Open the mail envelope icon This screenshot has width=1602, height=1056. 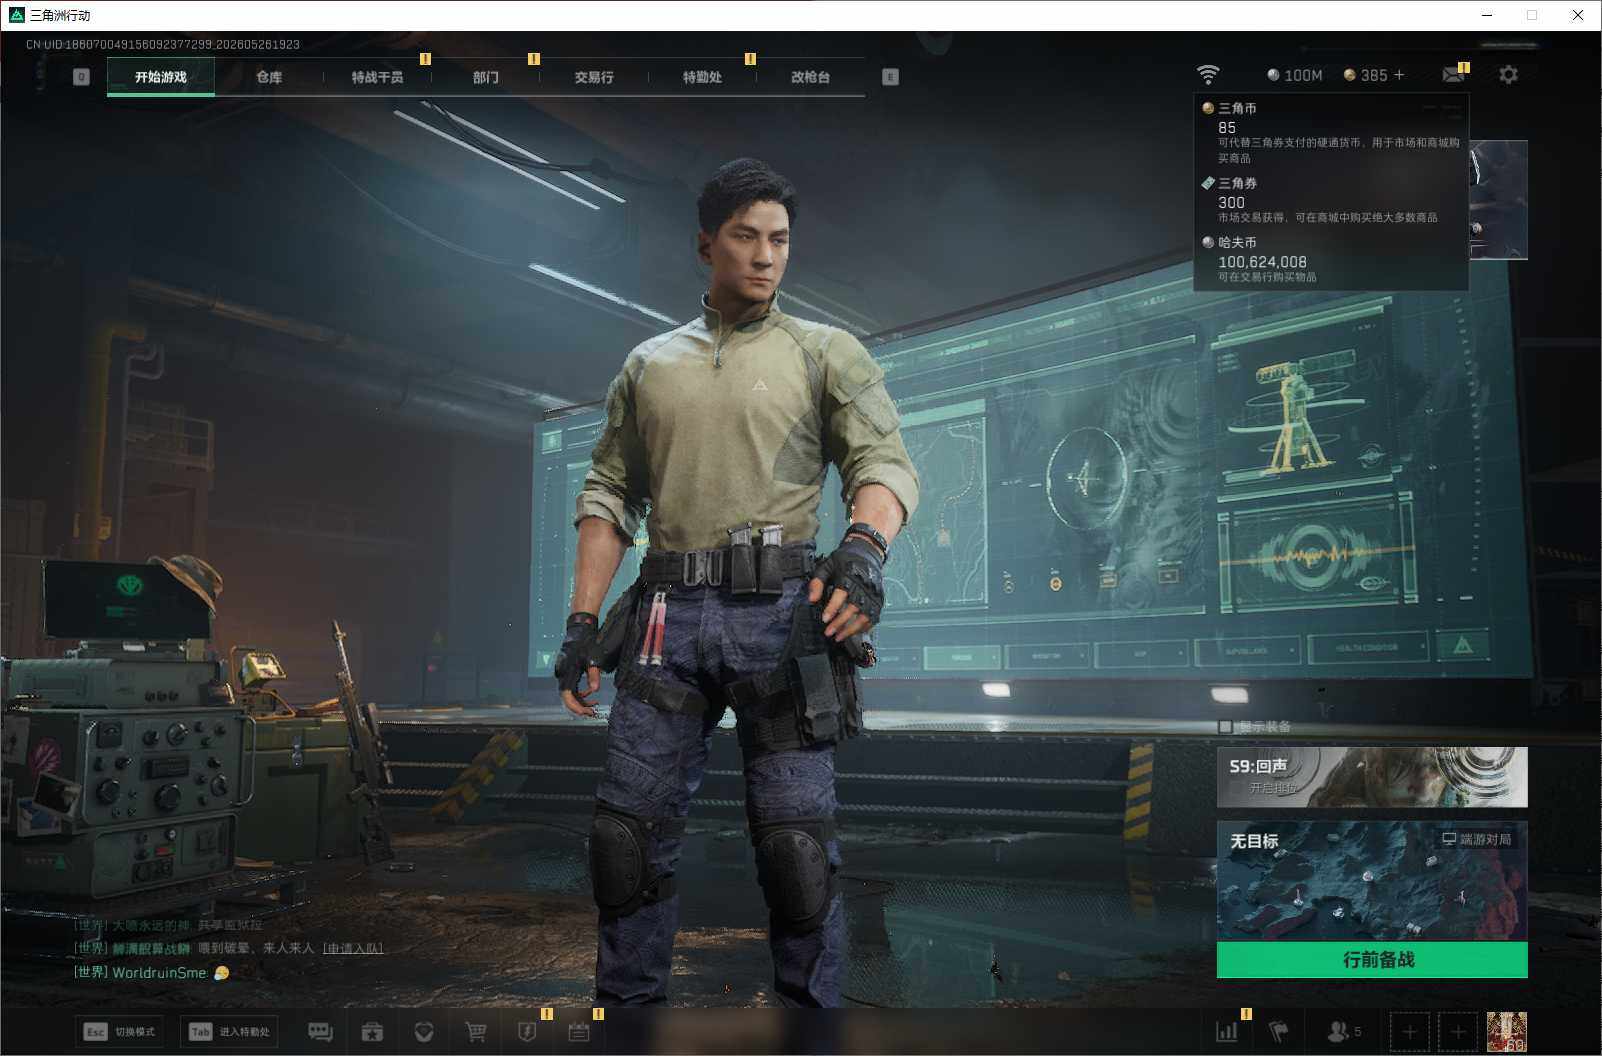click(1453, 75)
